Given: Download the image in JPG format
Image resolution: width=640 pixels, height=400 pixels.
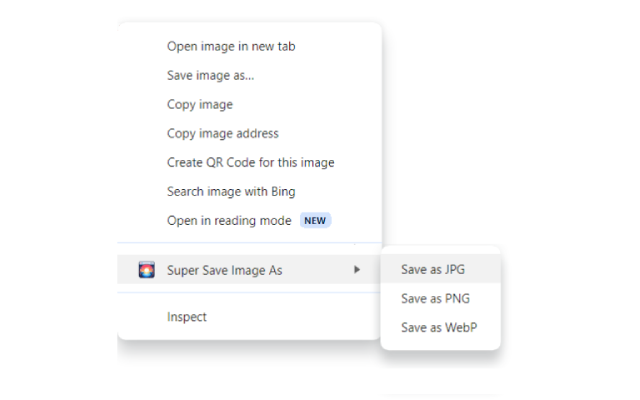Looking at the screenshot, I should point(433,269).
